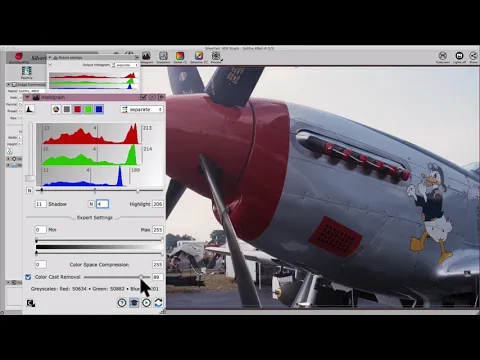Click the highlight marker on histogram slider
Viewport: 480px width, 360px height.
pyautogui.click(x=138, y=190)
